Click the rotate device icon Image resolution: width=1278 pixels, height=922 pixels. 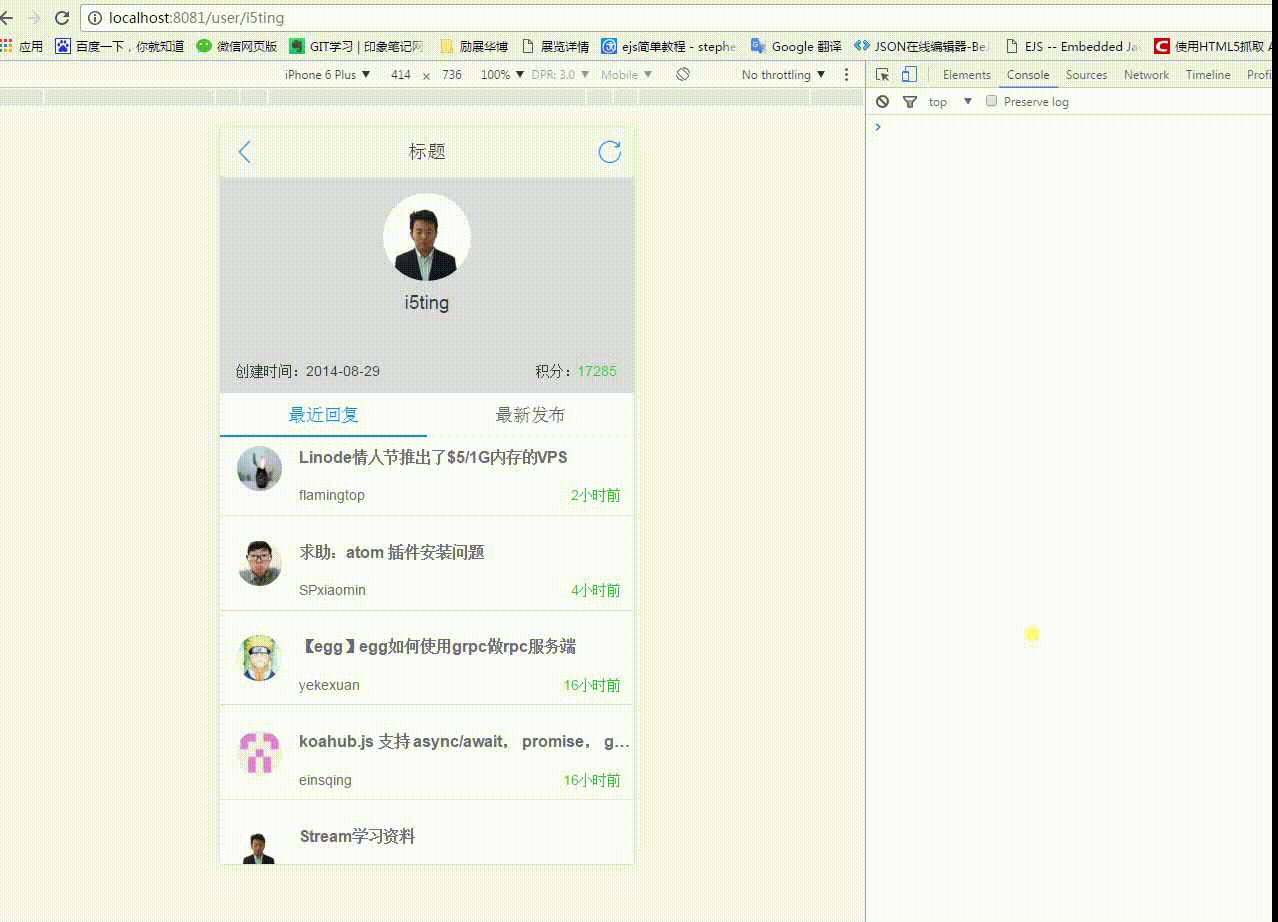coord(683,75)
